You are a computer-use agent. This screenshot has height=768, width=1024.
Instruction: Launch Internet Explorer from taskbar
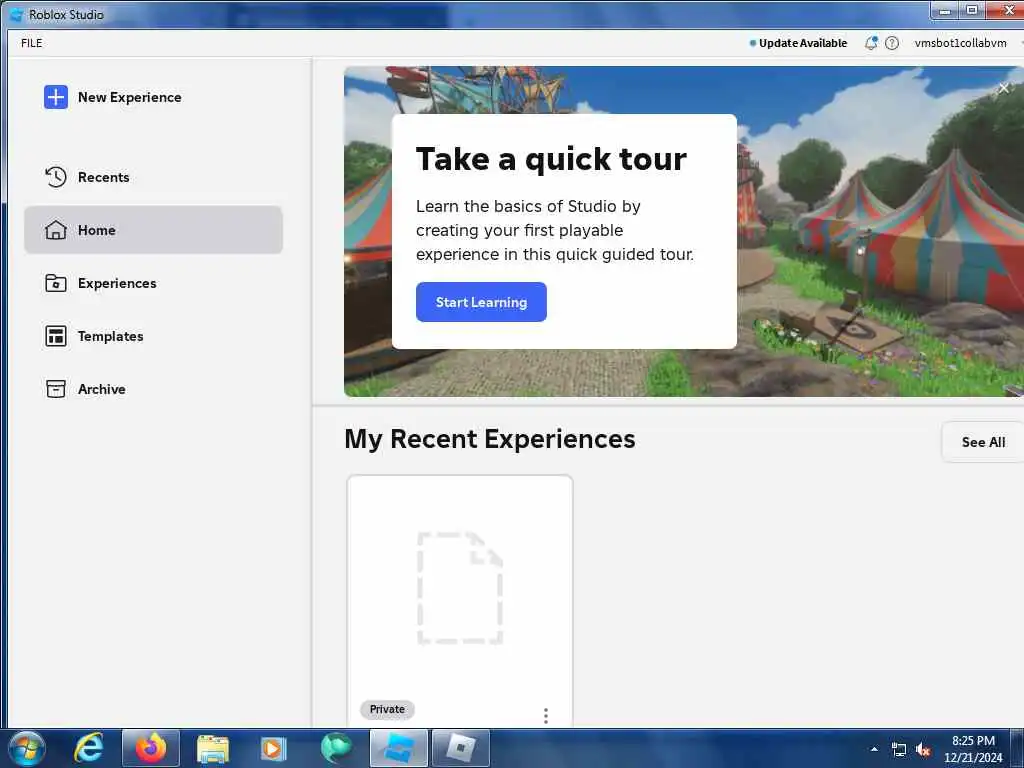(89, 748)
